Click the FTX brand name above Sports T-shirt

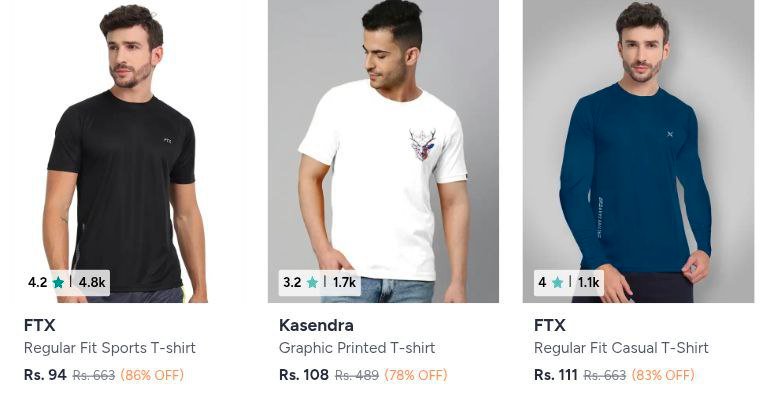coord(39,325)
